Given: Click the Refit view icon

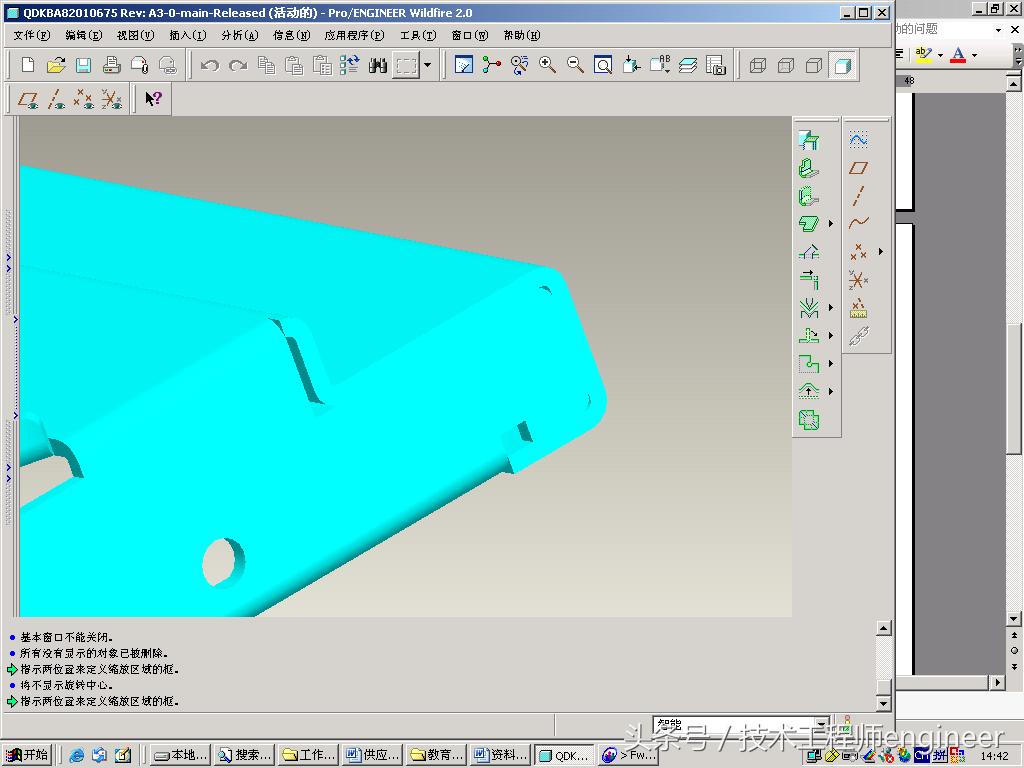Looking at the screenshot, I should [x=603, y=65].
